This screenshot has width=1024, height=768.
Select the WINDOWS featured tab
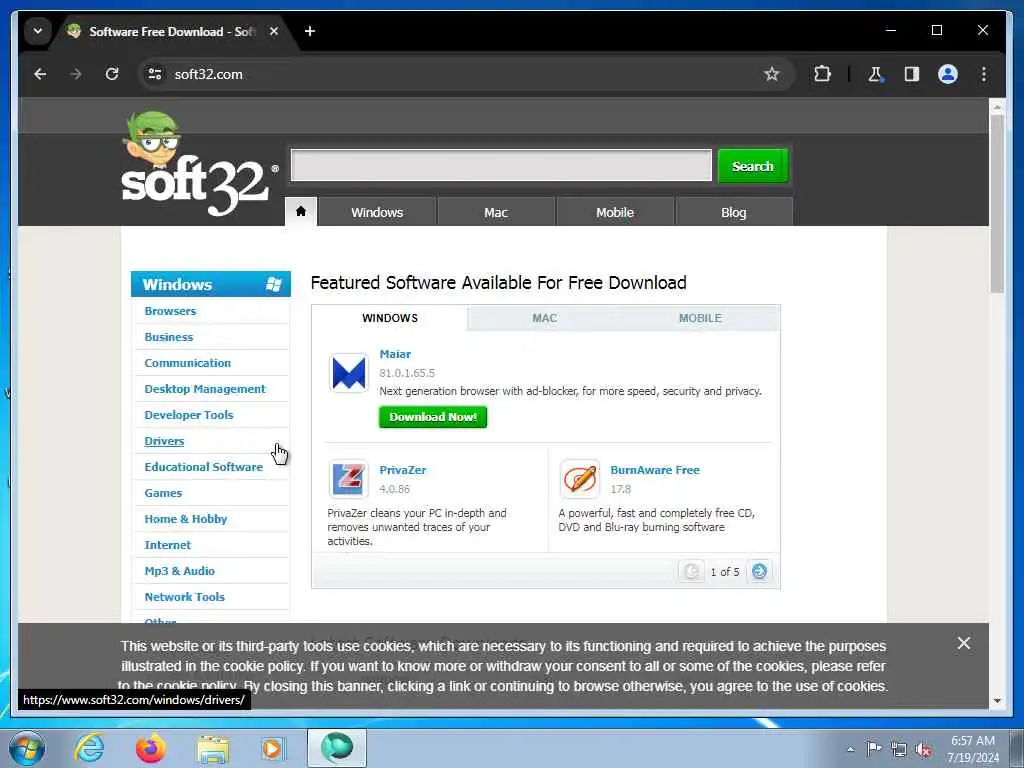click(x=390, y=318)
